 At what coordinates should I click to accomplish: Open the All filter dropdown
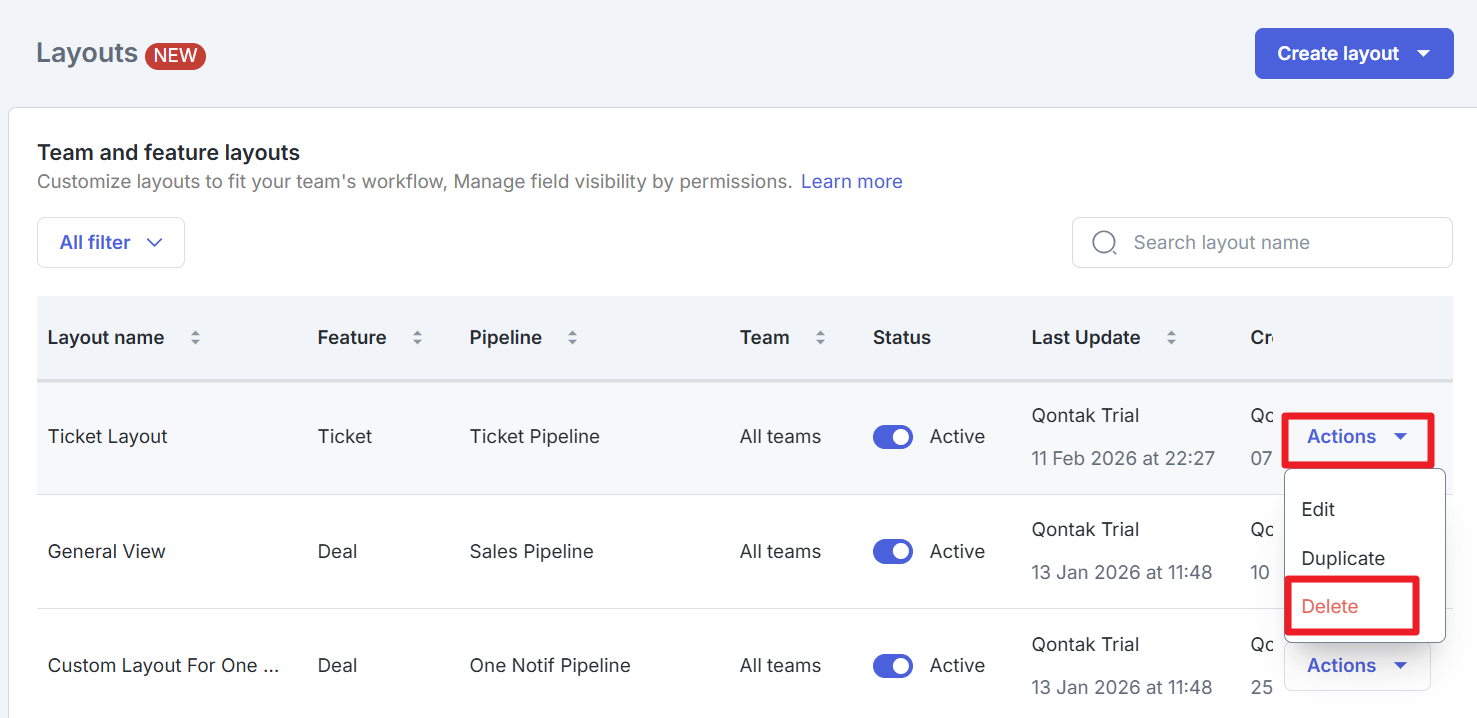click(110, 243)
